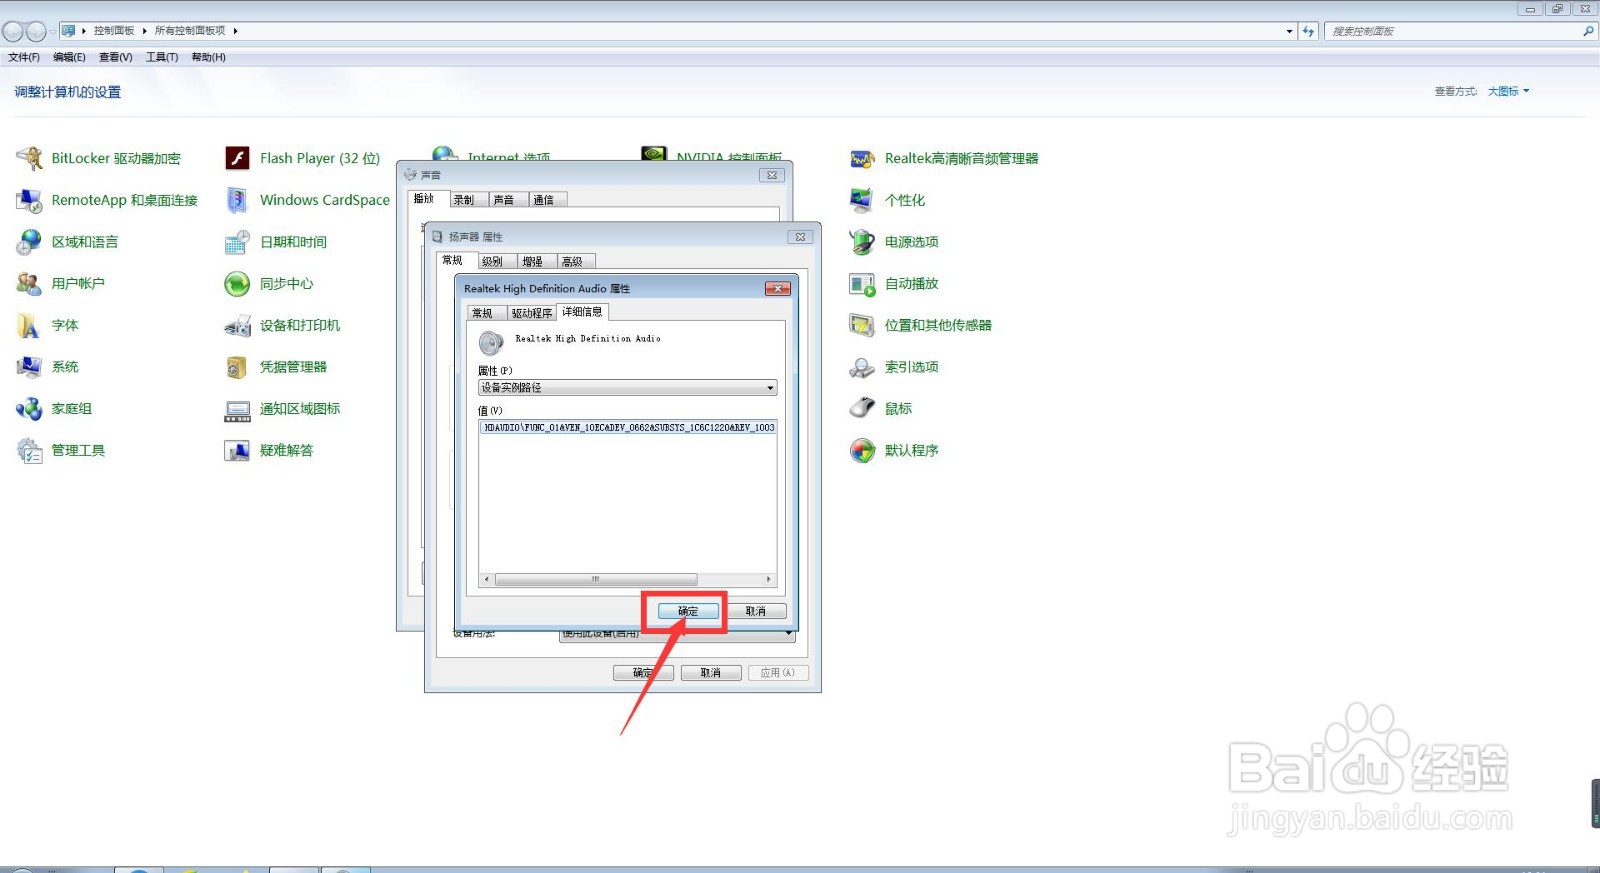Screen dimensions: 1600x873
Task: Open 日期和时间 icon
Action: (237, 242)
